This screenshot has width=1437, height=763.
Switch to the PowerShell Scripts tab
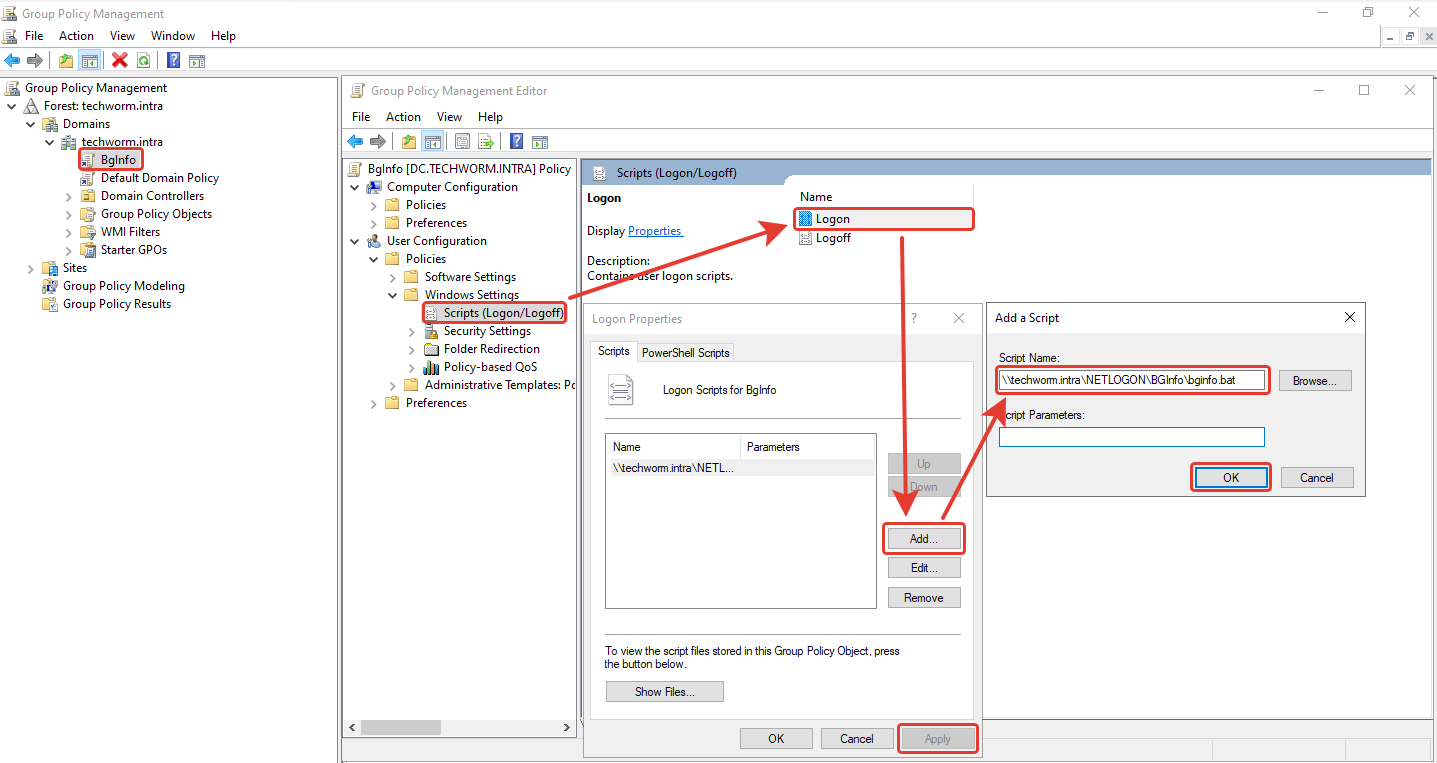(x=685, y=352)
